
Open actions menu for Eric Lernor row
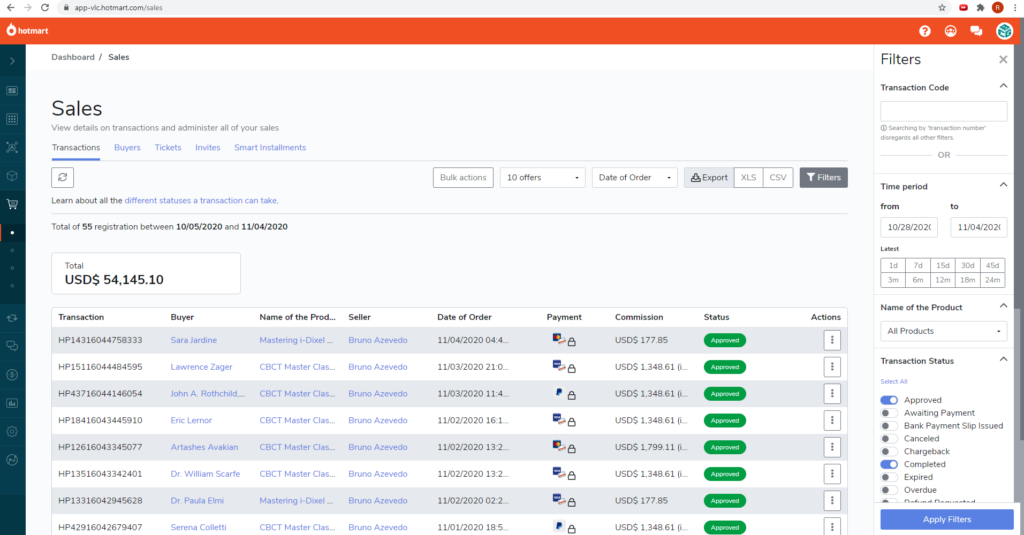(x=832, y=420)
